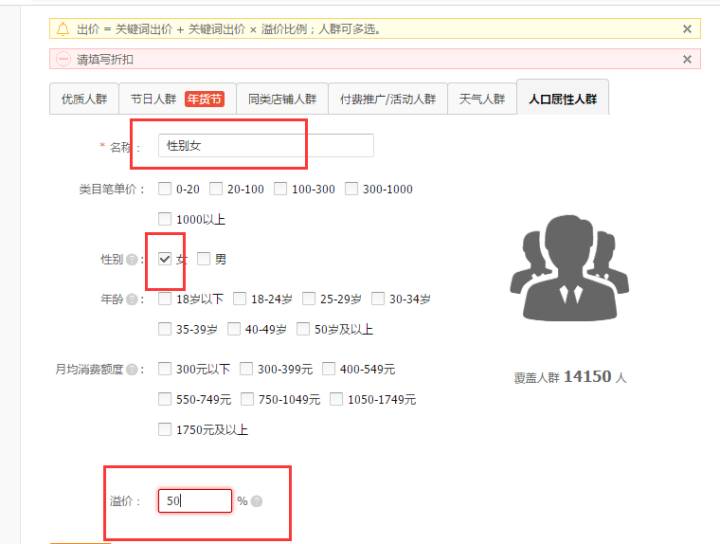Open help icon next to 性别
This screenshot has width=720, height=544.
[x=132, y=259]
